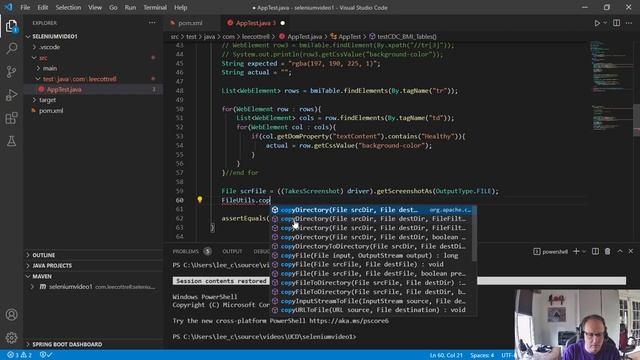
Task: Open Run and Debug view icon
Action: (x=11, y=95)
